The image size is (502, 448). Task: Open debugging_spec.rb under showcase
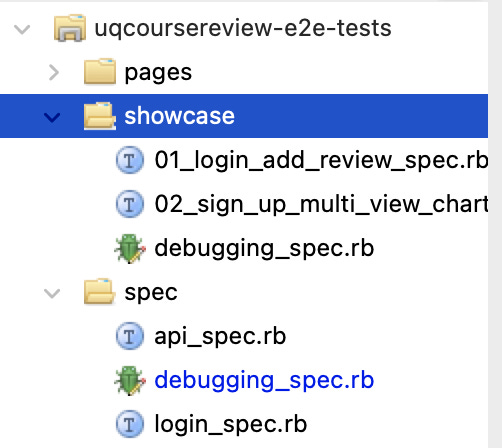pyautogui.click(x=264, y=248)
